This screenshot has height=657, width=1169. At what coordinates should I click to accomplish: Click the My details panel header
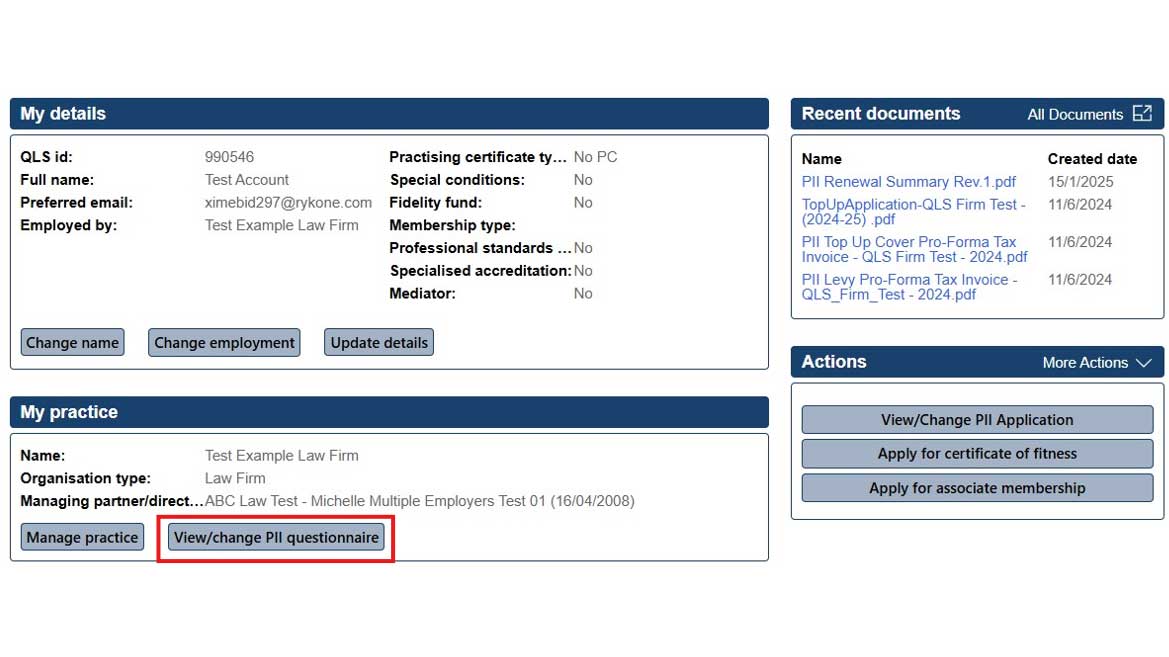tap(63, 114)
